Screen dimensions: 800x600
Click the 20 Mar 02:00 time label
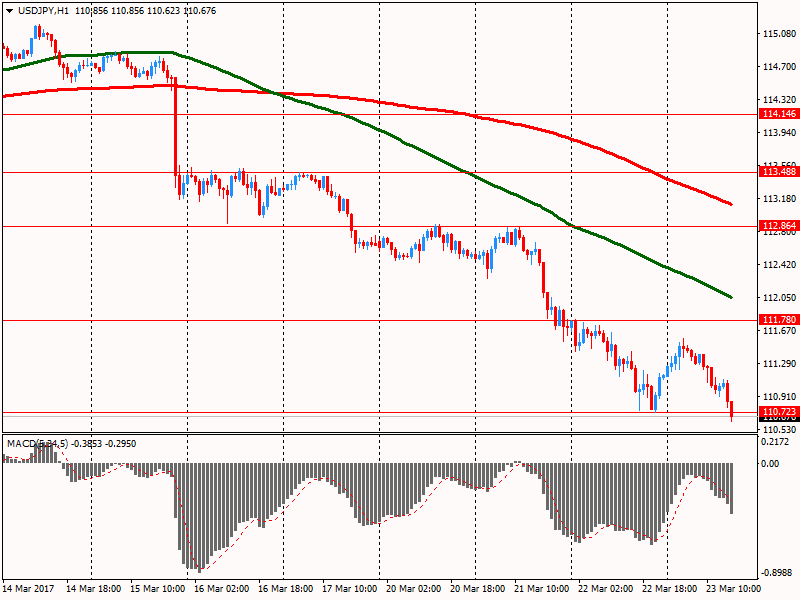pos(414,589)
